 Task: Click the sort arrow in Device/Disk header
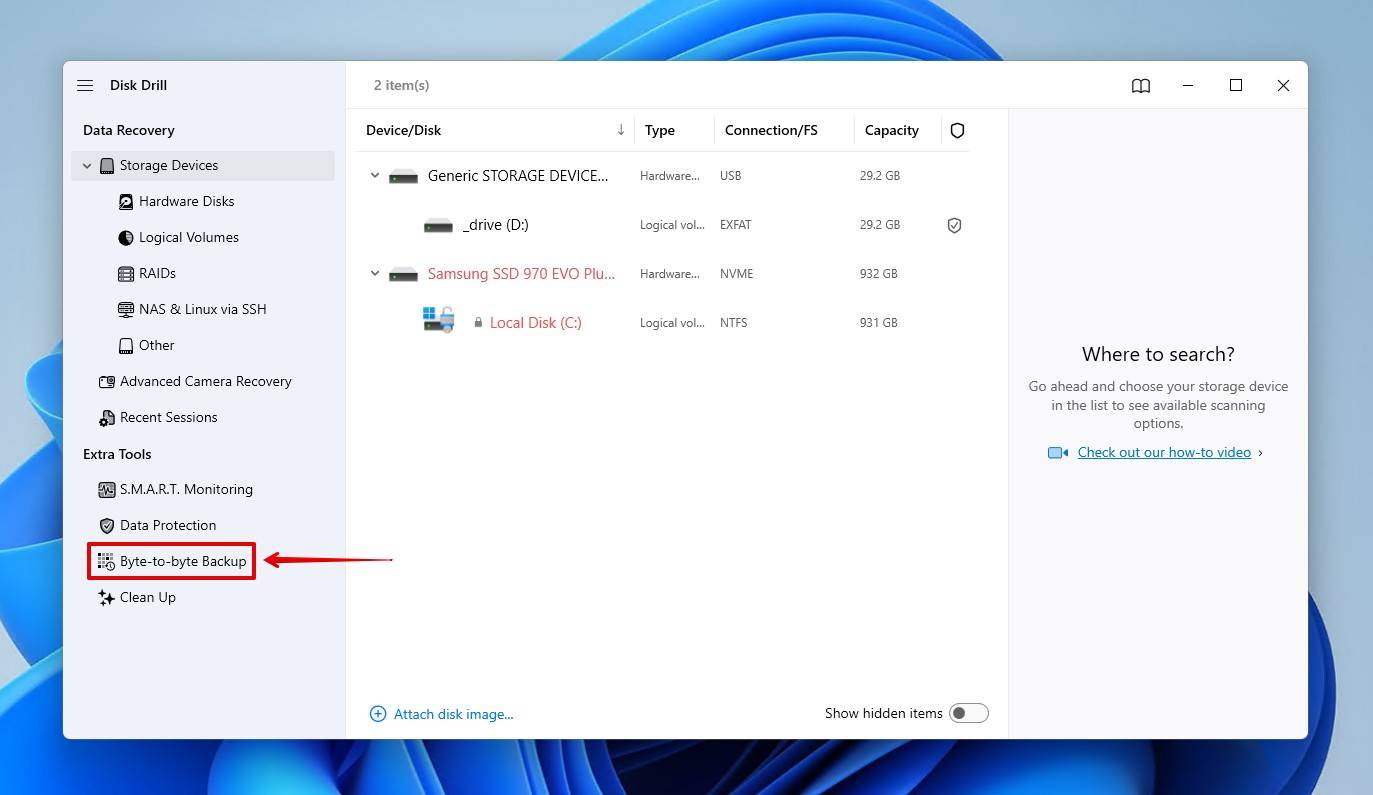[621, 130]
